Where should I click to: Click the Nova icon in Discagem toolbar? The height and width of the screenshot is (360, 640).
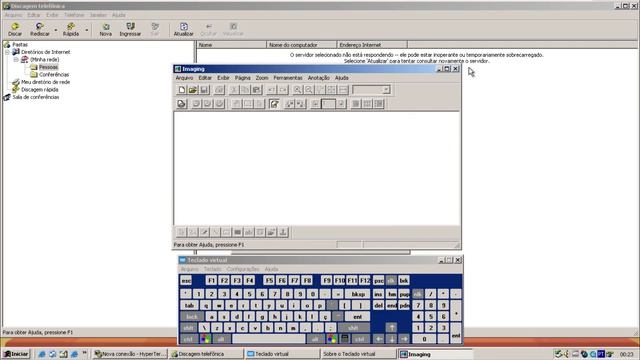(x=105, y=29)
